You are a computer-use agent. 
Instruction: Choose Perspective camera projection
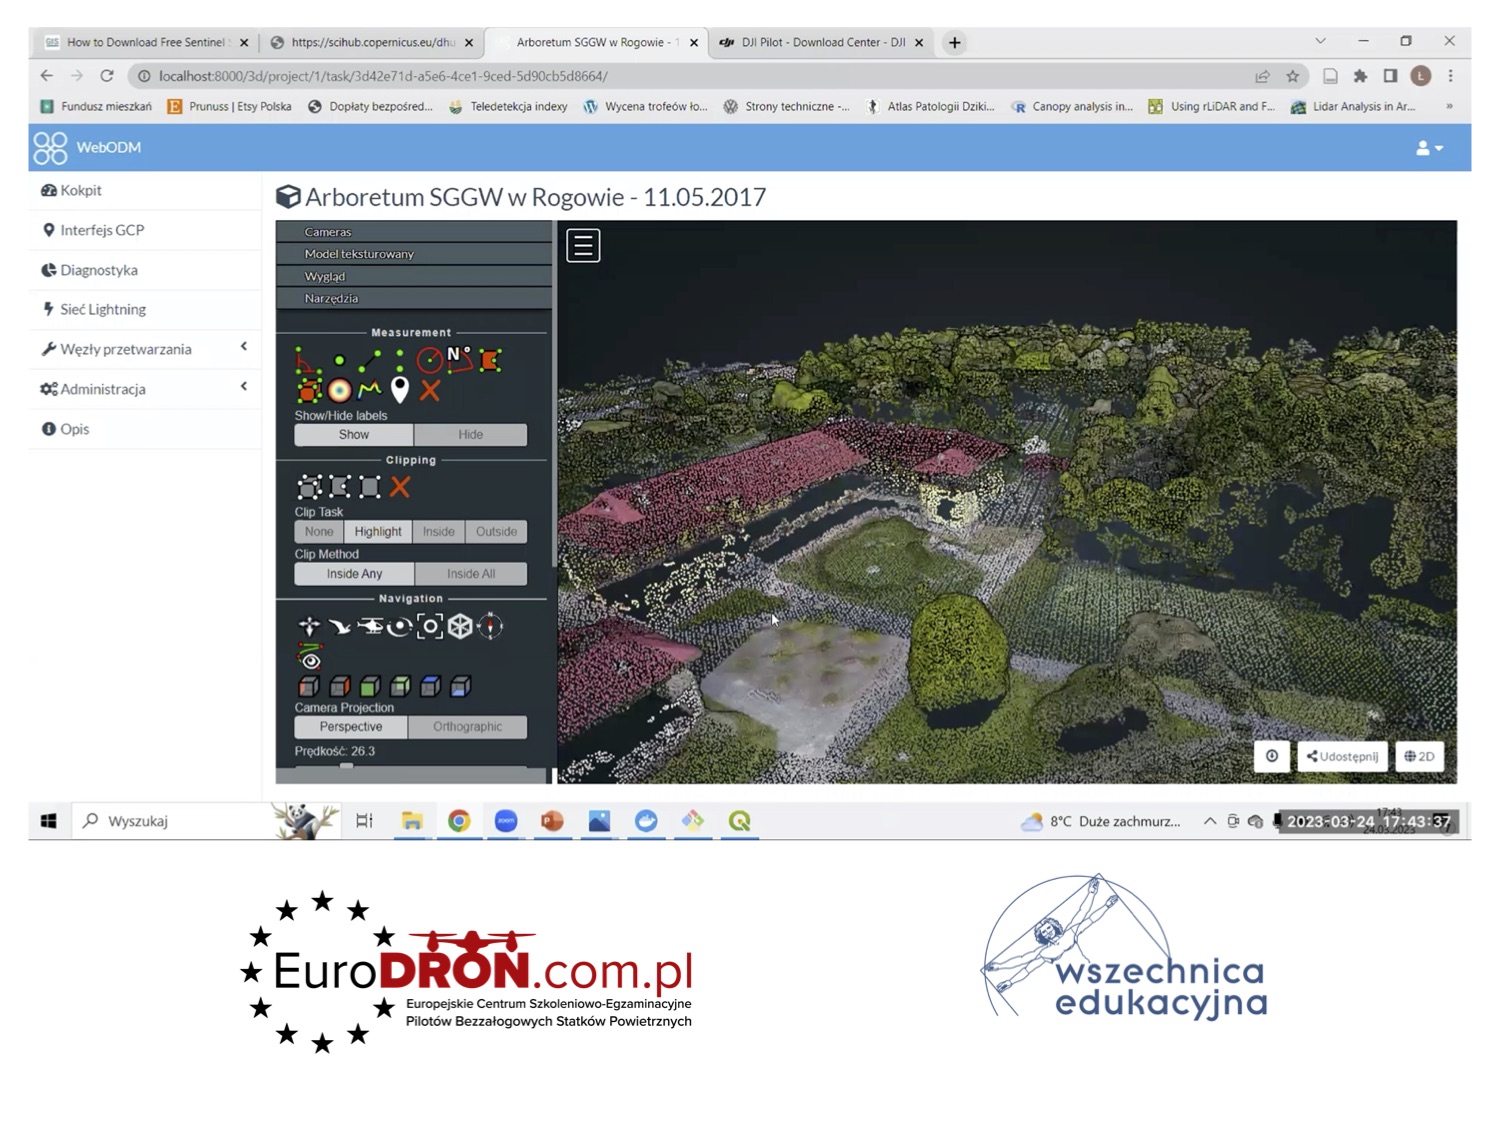(351, 727)
